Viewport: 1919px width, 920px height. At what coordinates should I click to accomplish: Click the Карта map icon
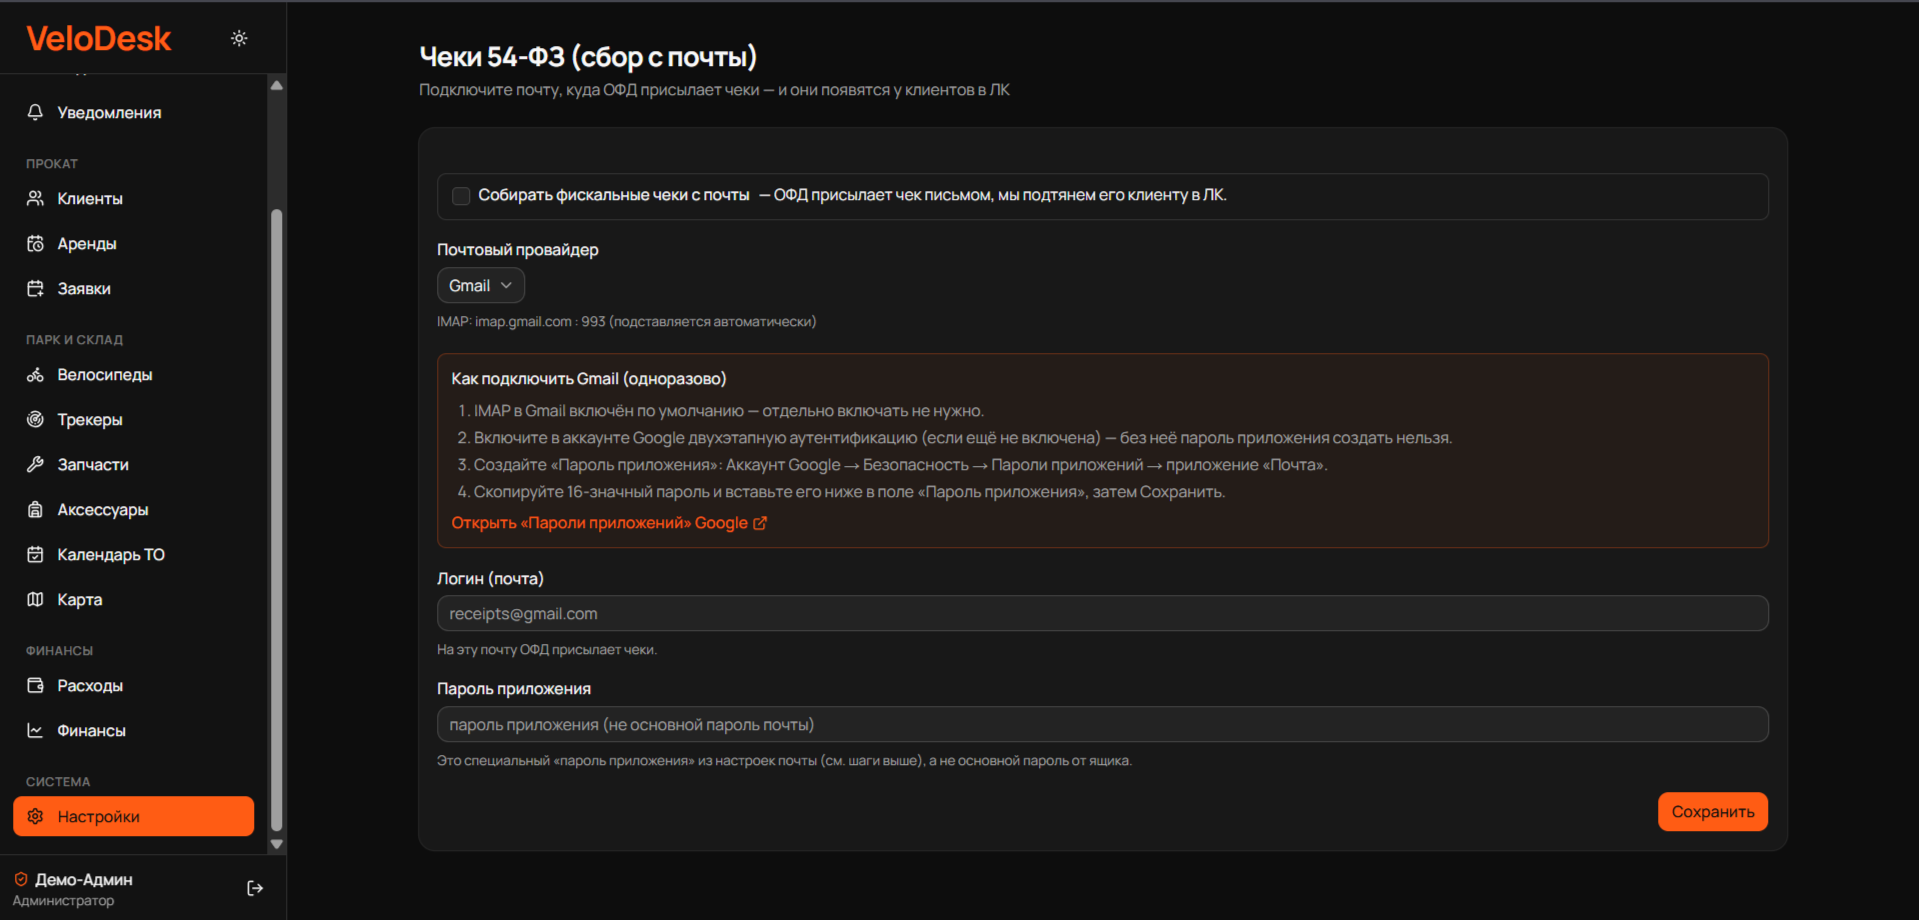click(x=35, y=599)
